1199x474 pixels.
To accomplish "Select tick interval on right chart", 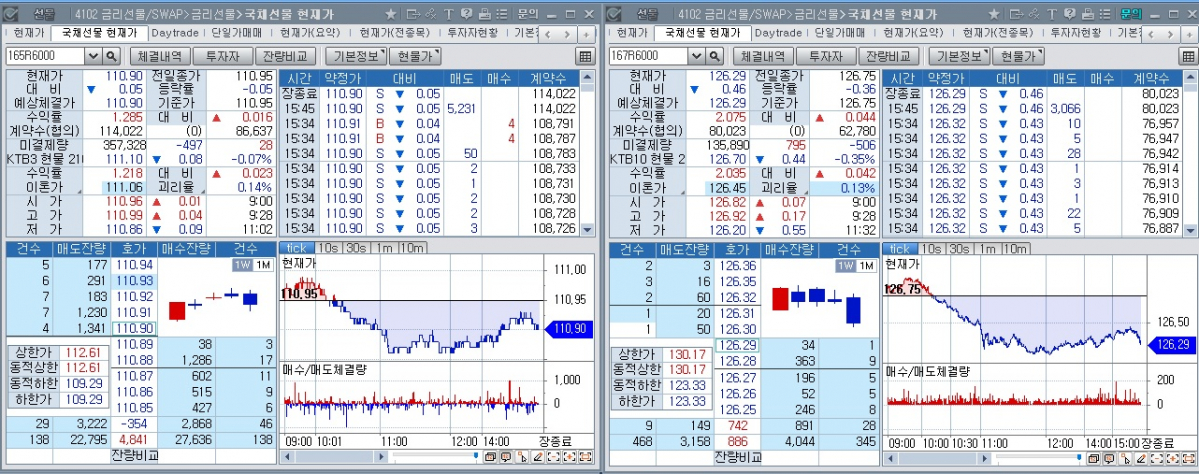I will coord(899,248).
